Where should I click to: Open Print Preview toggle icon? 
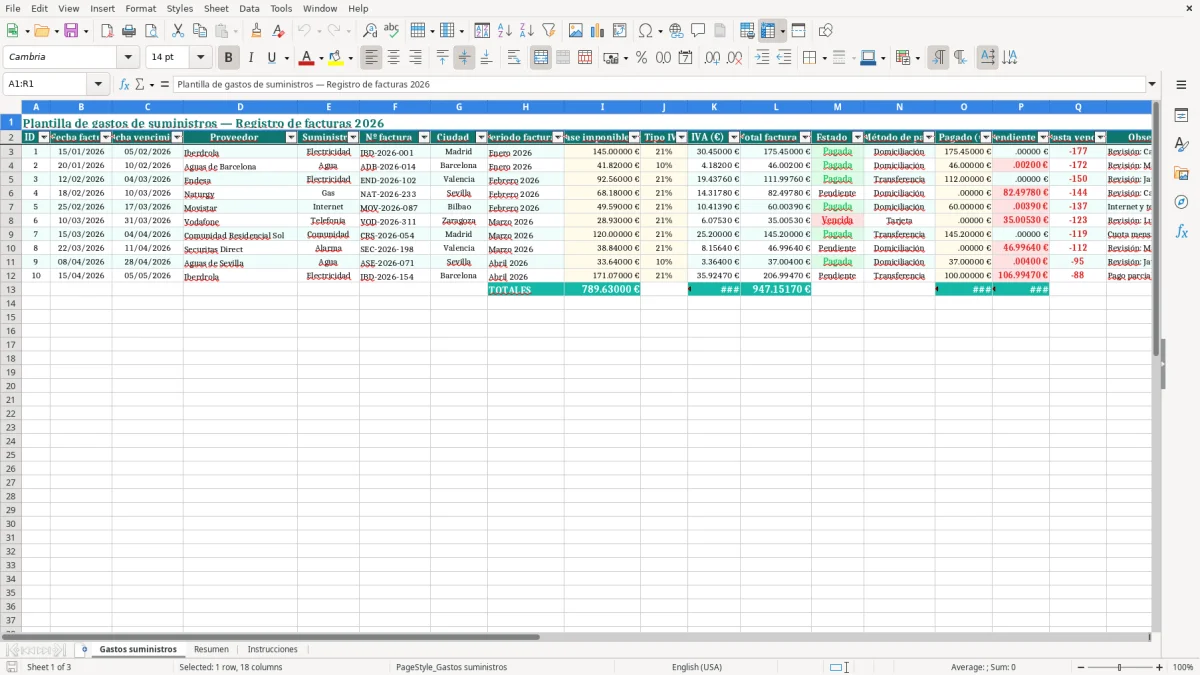[x=151, y=31]
